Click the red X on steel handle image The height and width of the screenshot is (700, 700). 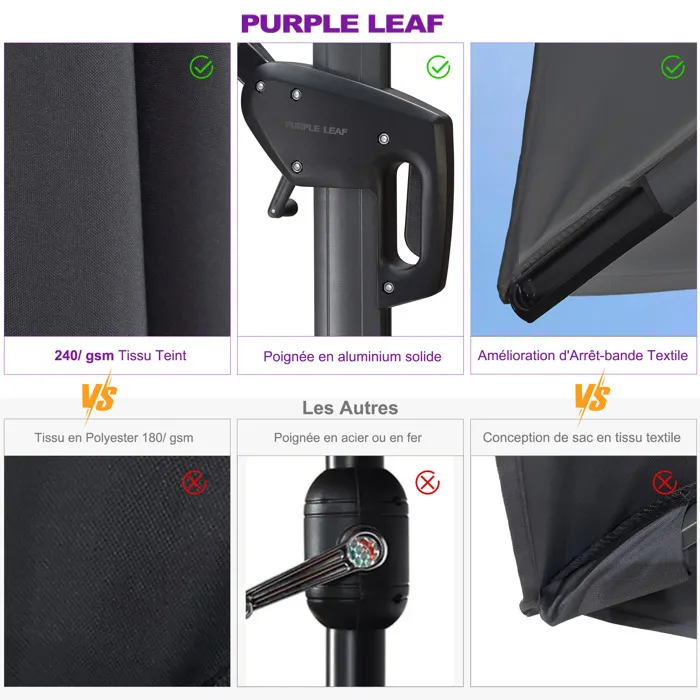point(428,483)
